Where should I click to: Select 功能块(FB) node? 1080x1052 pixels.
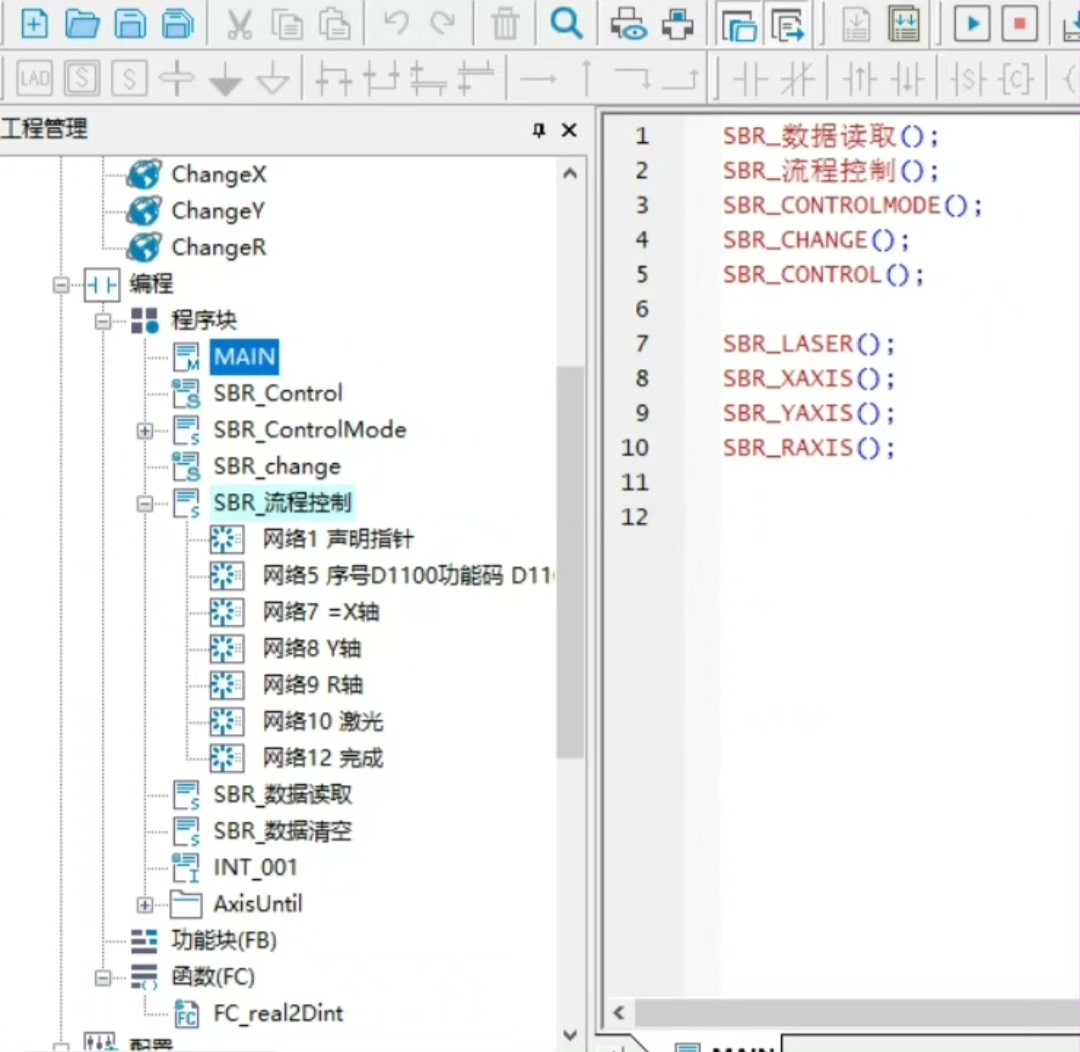(x=224, y=940)
